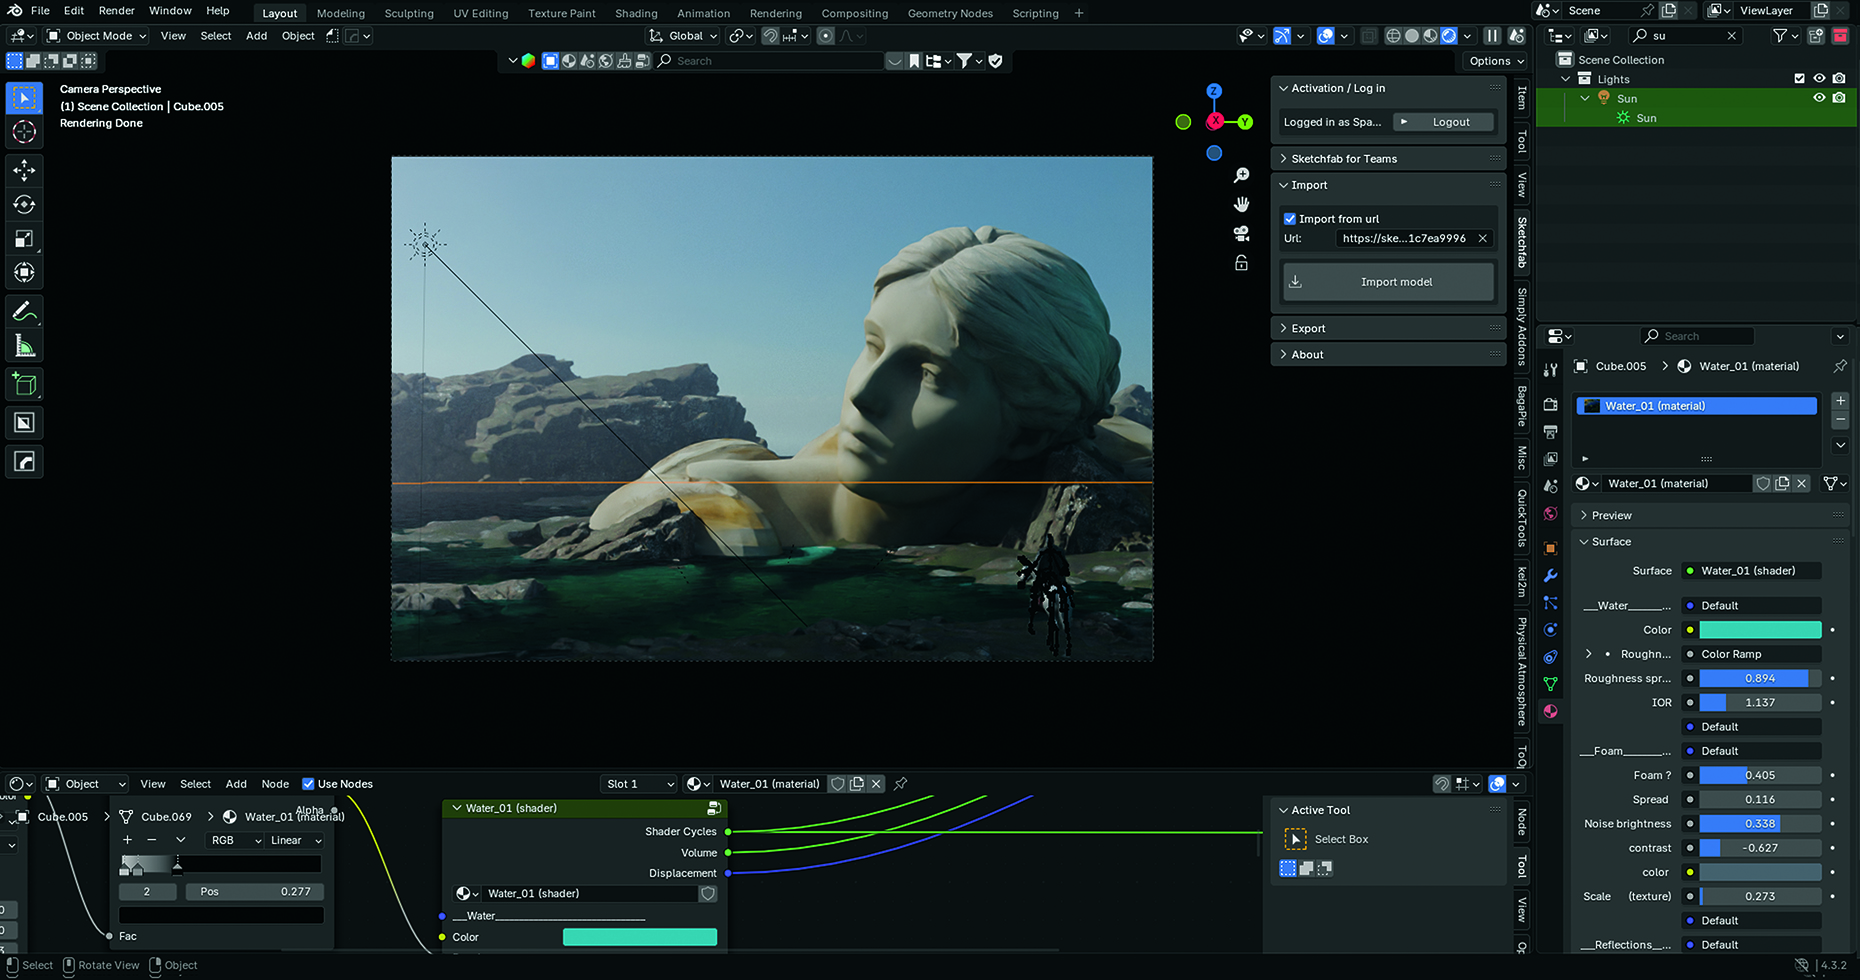
Task: Switch to the Shading workspace tab
Action: pos(636,13)
